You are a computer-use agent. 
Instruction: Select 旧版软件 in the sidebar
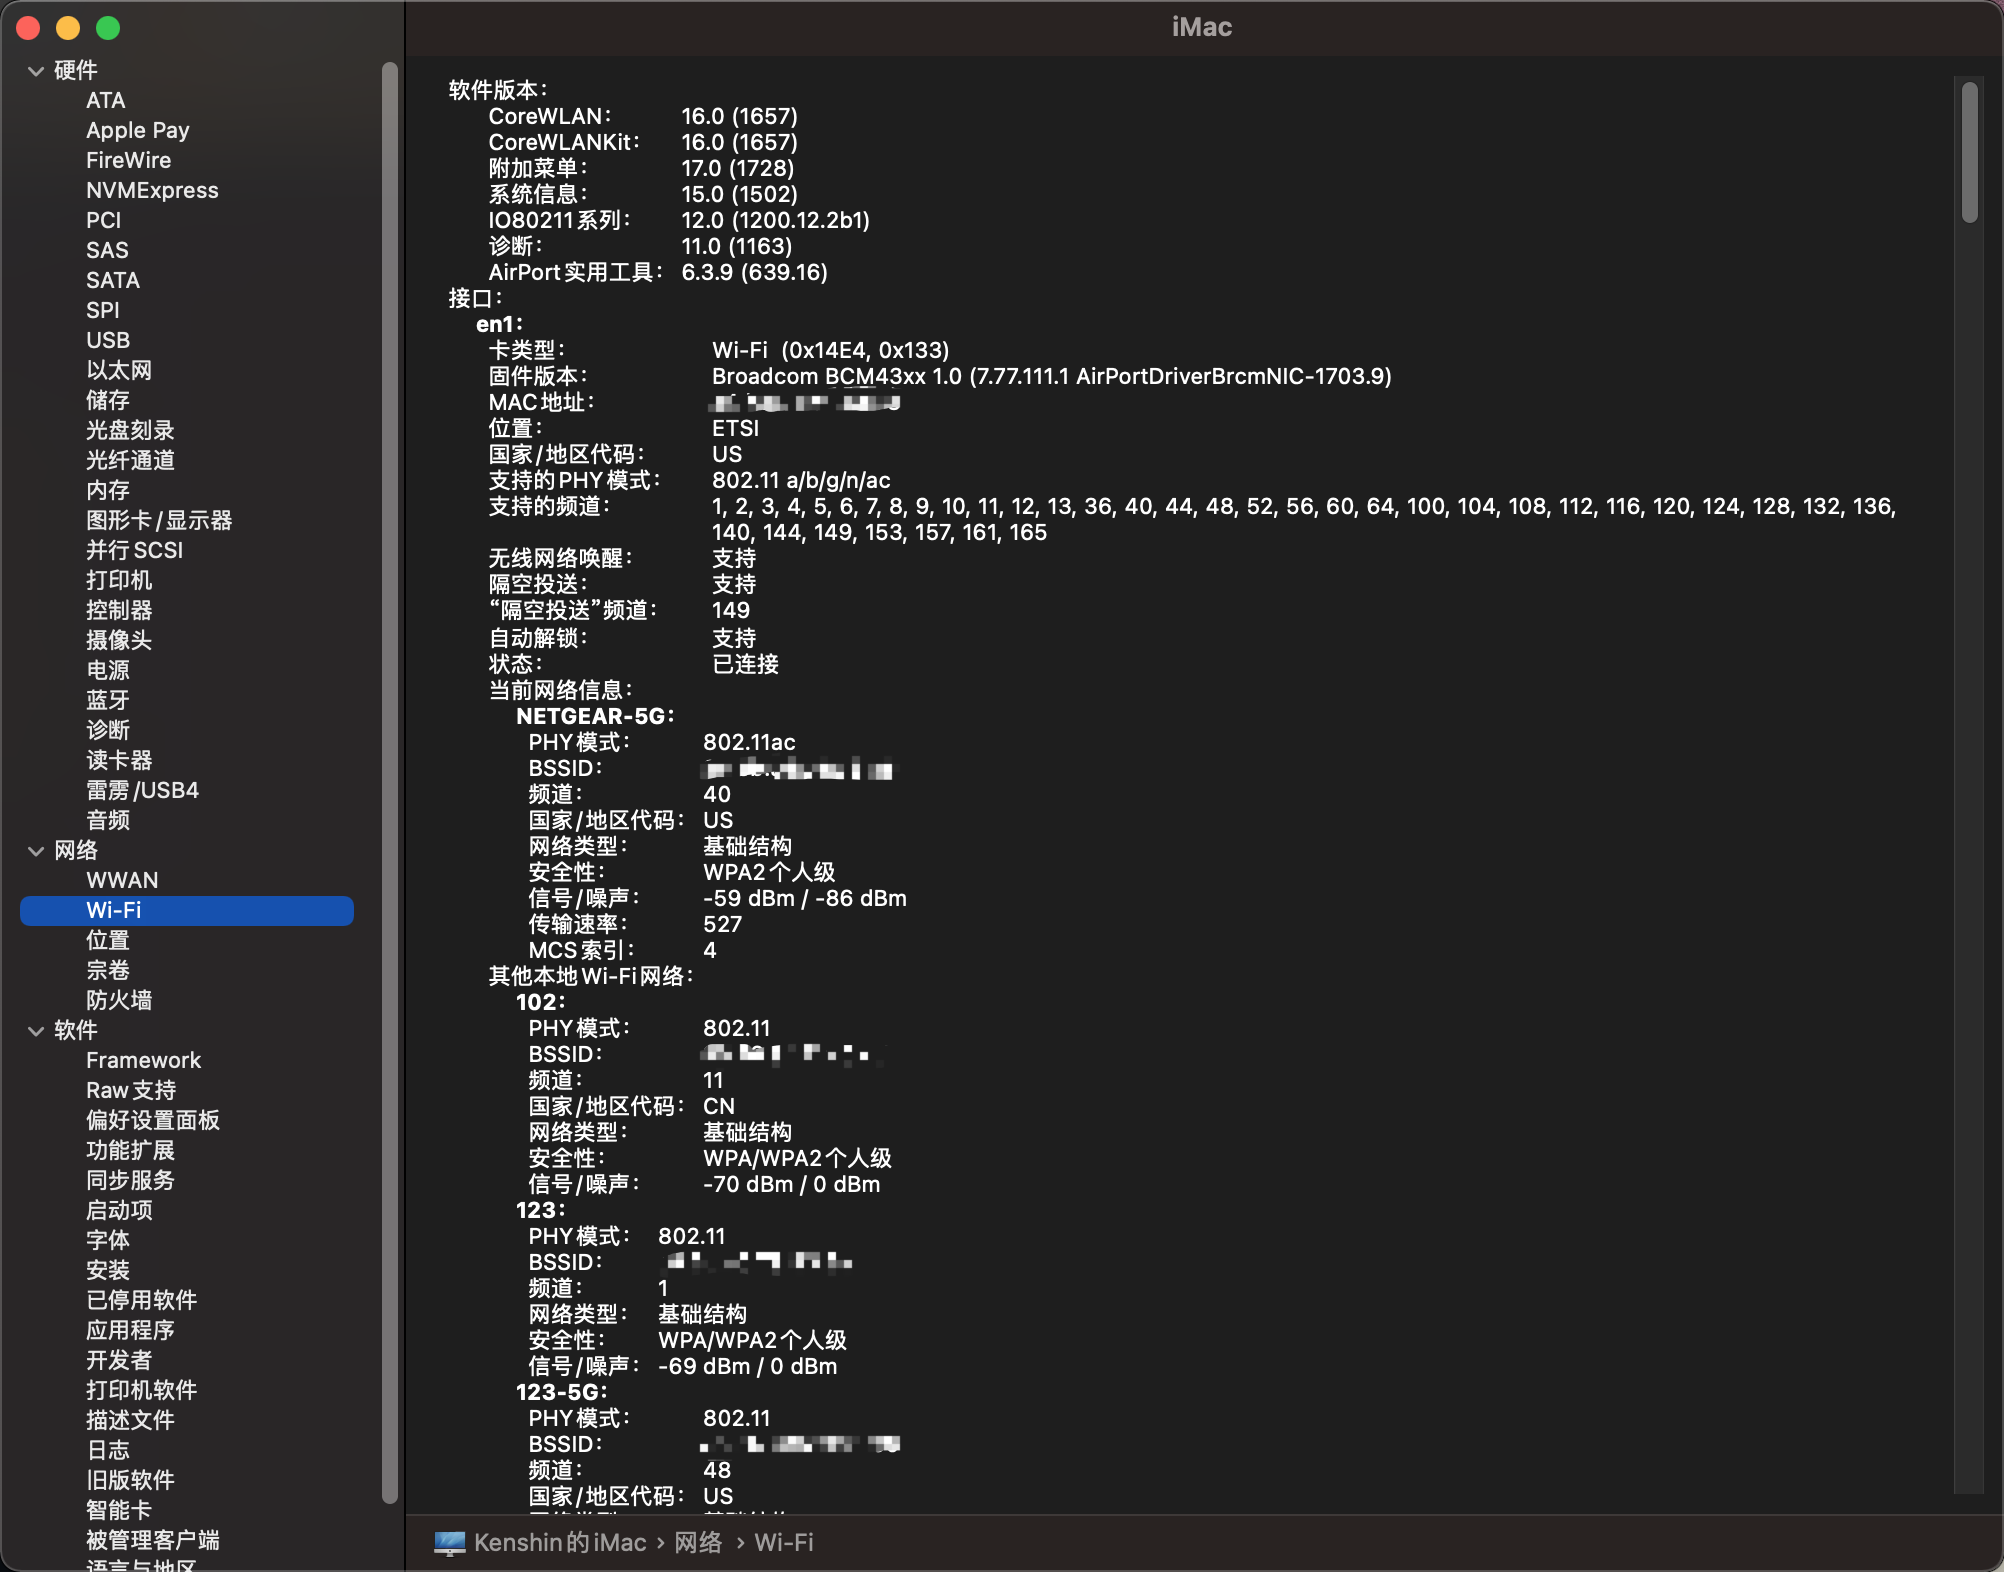(130, 1480)
